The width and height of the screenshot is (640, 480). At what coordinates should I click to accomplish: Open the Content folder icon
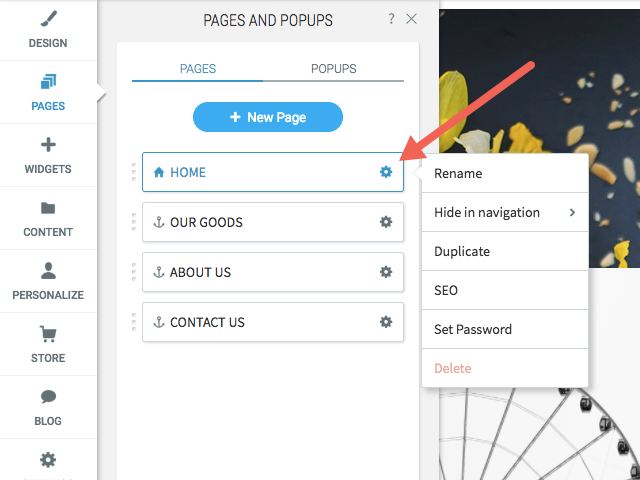[48, 208]
